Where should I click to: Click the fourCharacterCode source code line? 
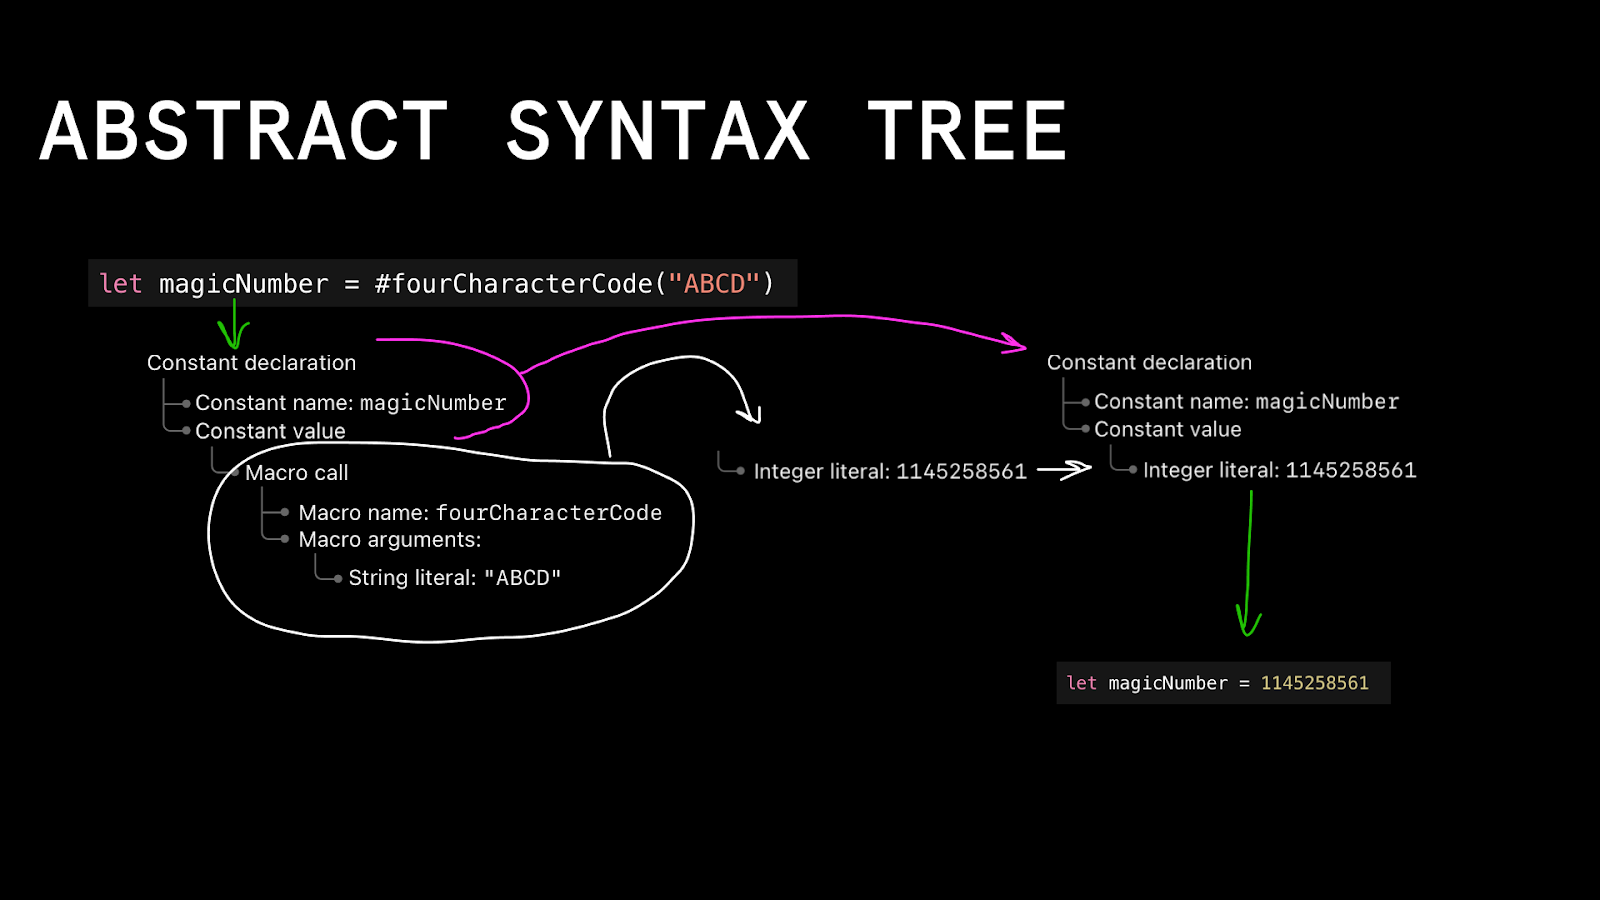pos(442,283)
